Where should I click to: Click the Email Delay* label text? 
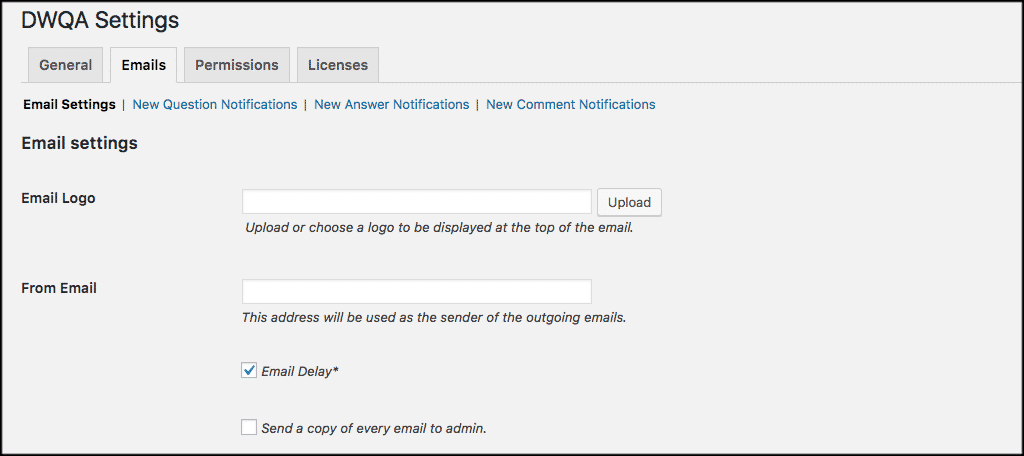tap(300, 372)
